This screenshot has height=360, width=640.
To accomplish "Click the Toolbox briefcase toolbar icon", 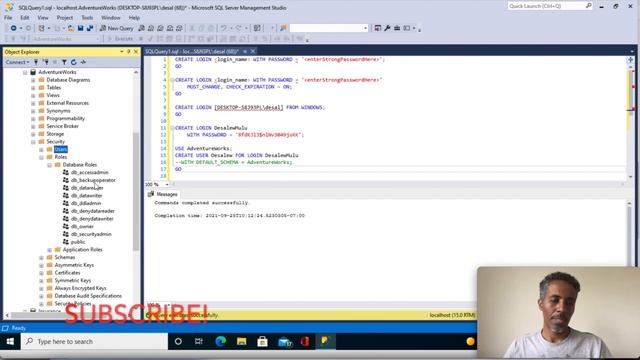I will (397, 28).
